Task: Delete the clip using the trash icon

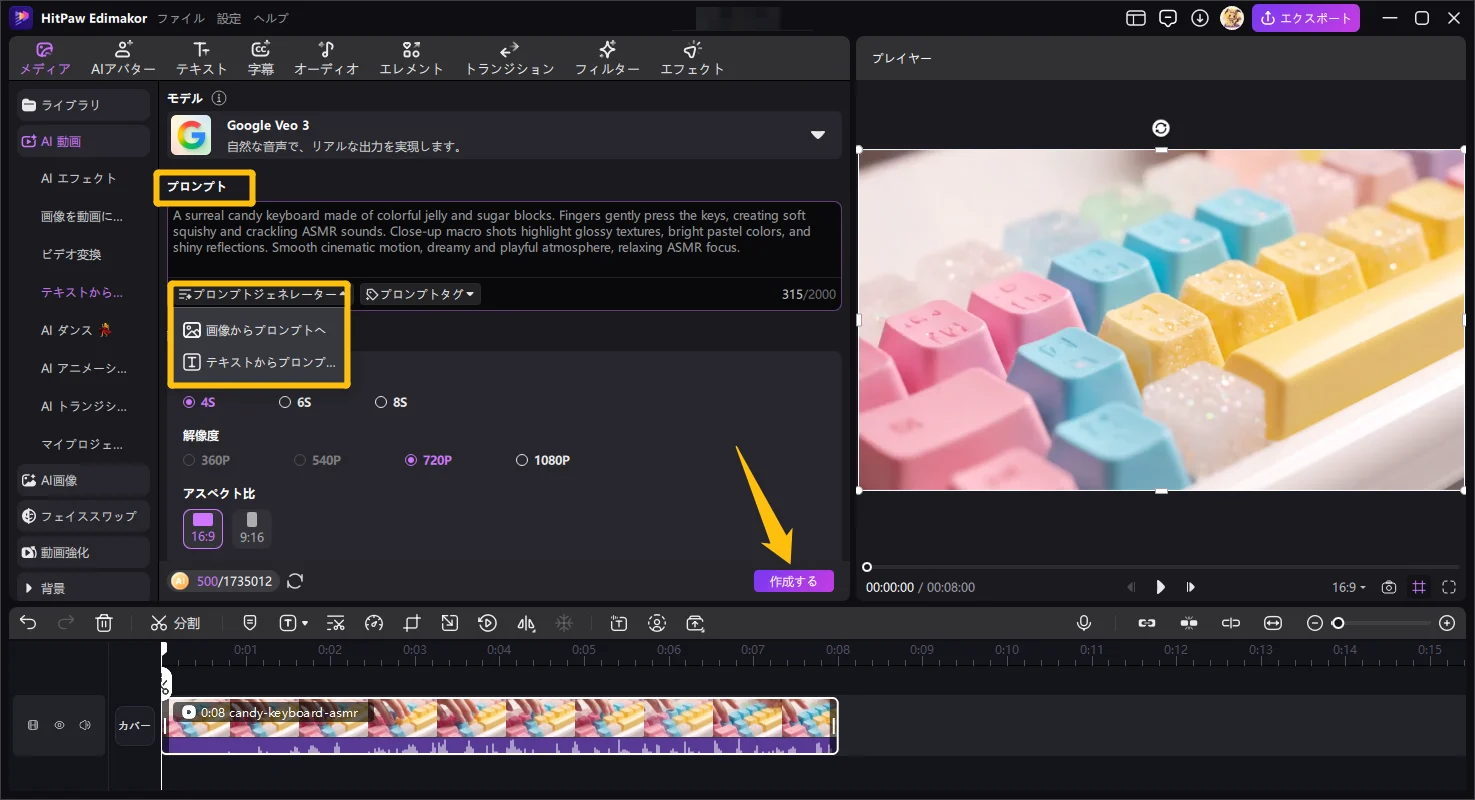Action: 104,622
